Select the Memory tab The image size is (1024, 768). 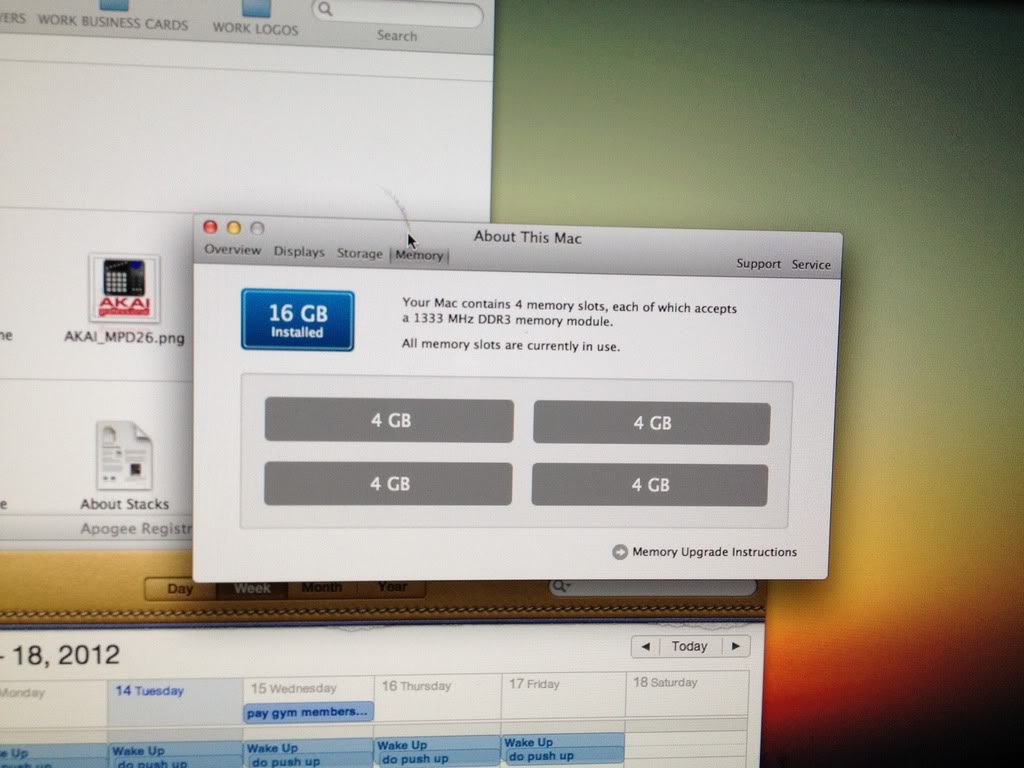click(x=419, y=255)
